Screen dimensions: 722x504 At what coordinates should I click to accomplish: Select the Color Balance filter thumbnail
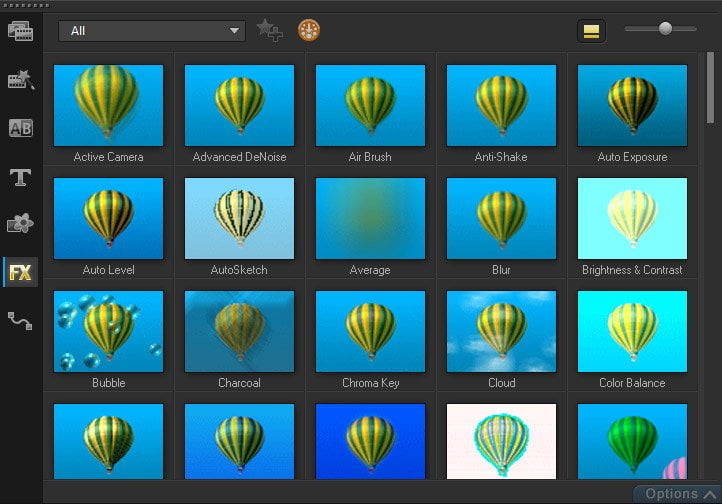[632, 331]
